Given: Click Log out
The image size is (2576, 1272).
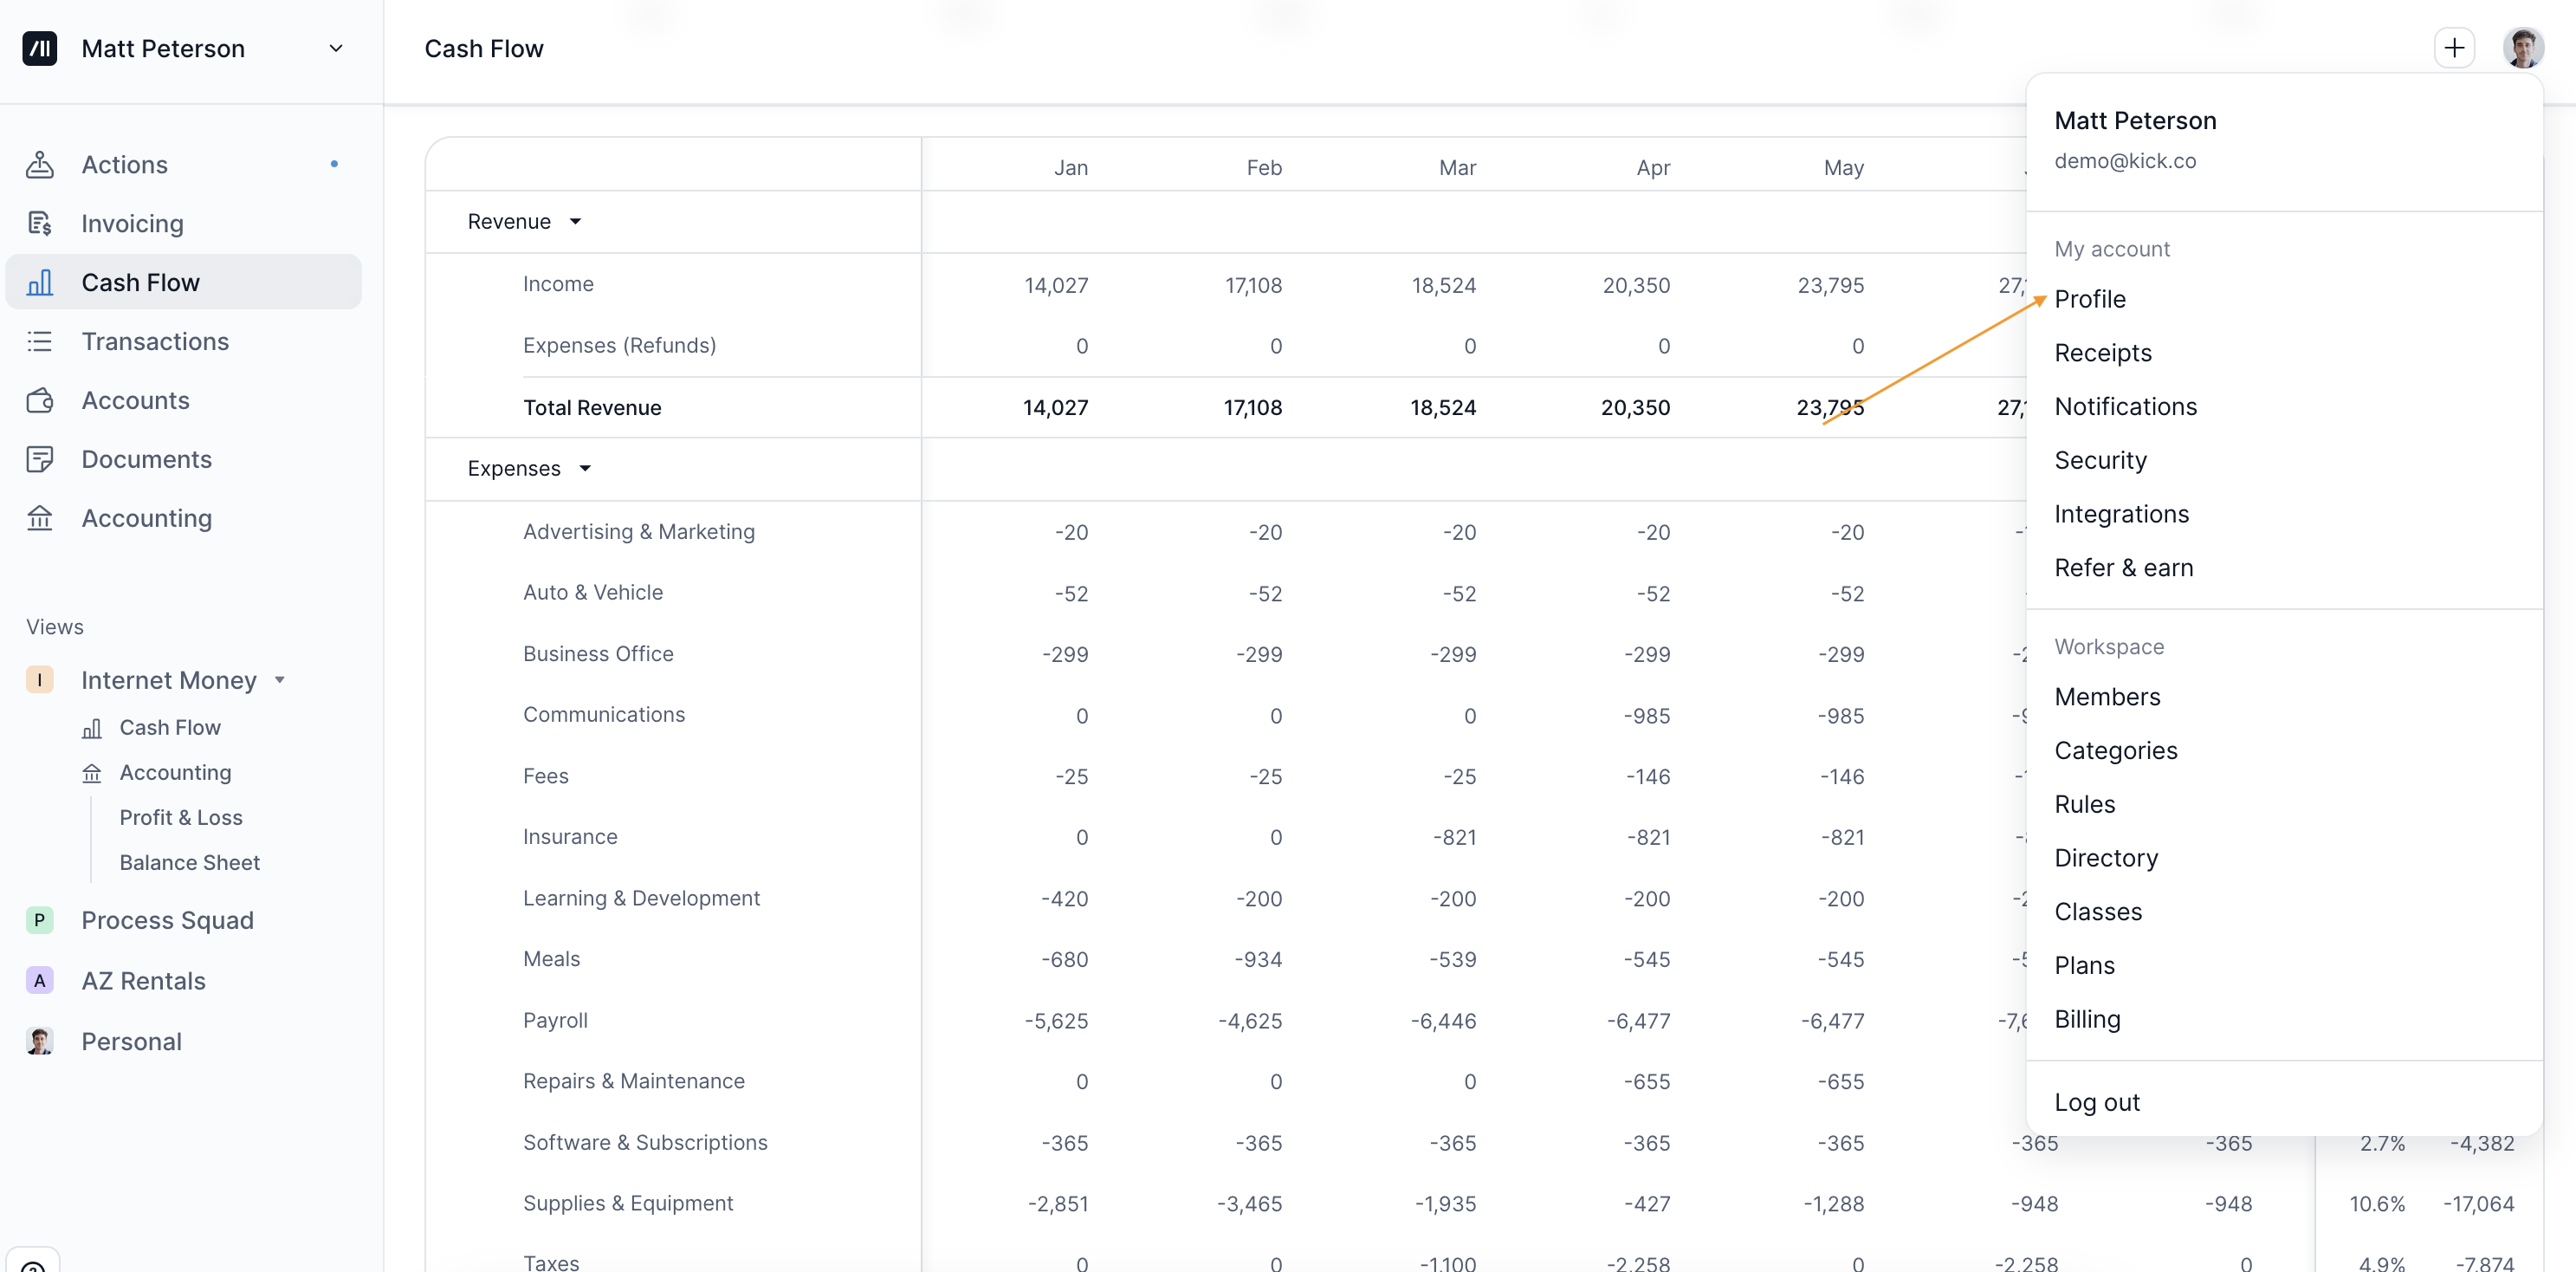Looking at the screenshot, I should (x=2096, y=1102).
